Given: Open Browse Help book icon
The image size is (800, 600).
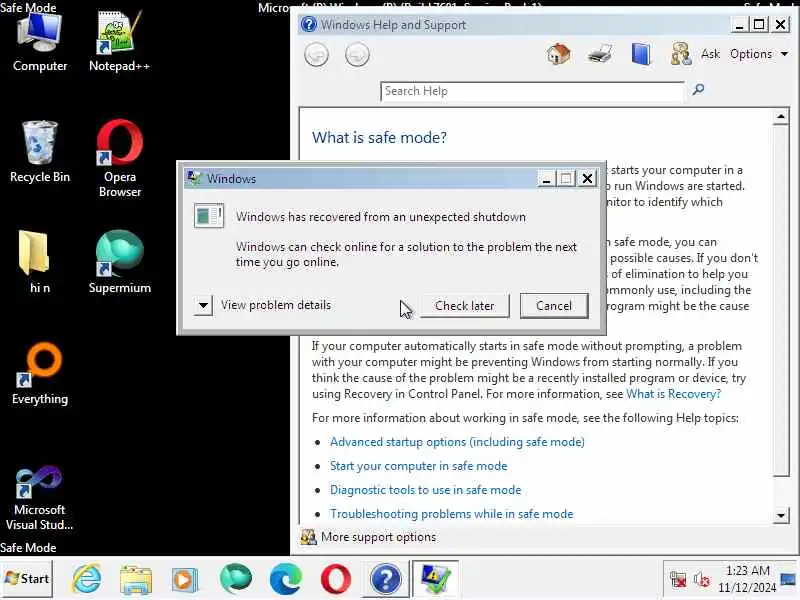Looking at the screenshot, I should 641,54.
